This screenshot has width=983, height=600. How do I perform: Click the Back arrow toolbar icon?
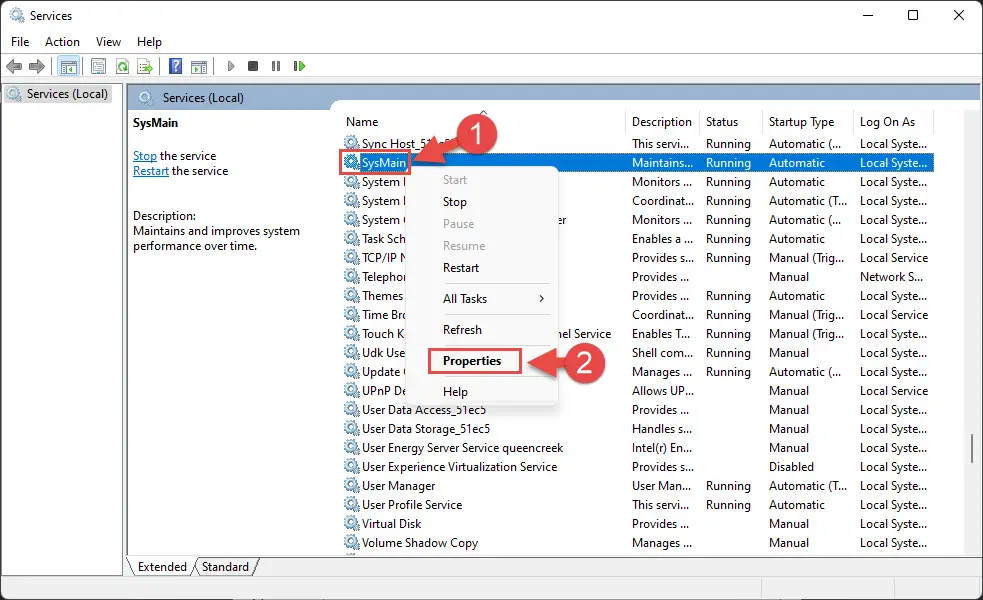[14, 66]
